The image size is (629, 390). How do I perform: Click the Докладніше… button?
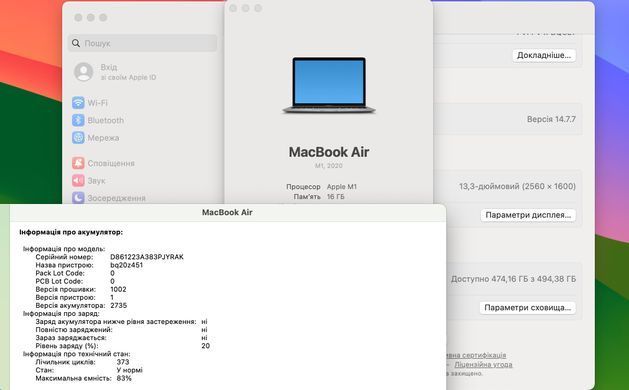(544, 55)
